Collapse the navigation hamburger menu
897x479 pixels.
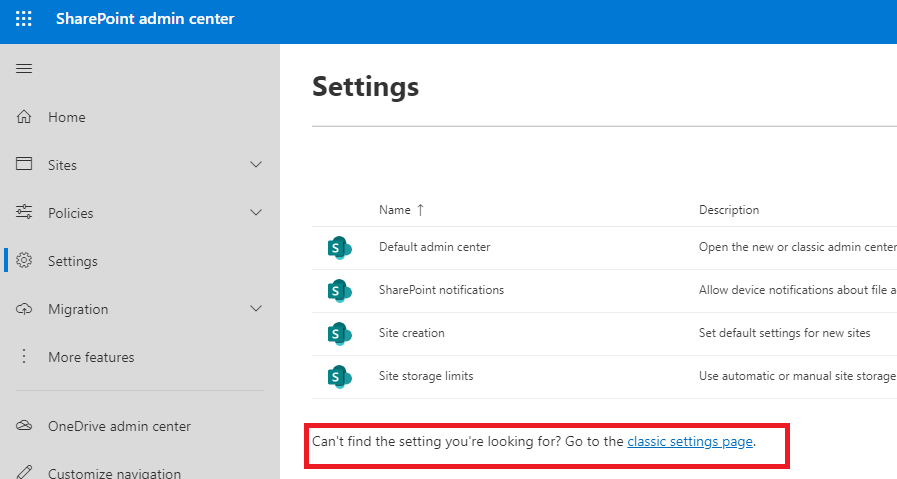(24, 68)
